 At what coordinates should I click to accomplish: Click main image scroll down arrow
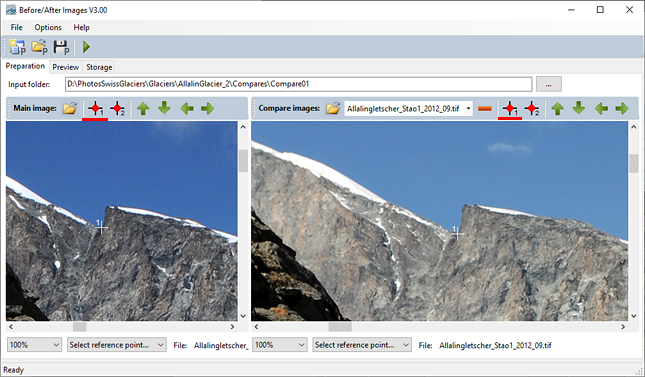243,316
